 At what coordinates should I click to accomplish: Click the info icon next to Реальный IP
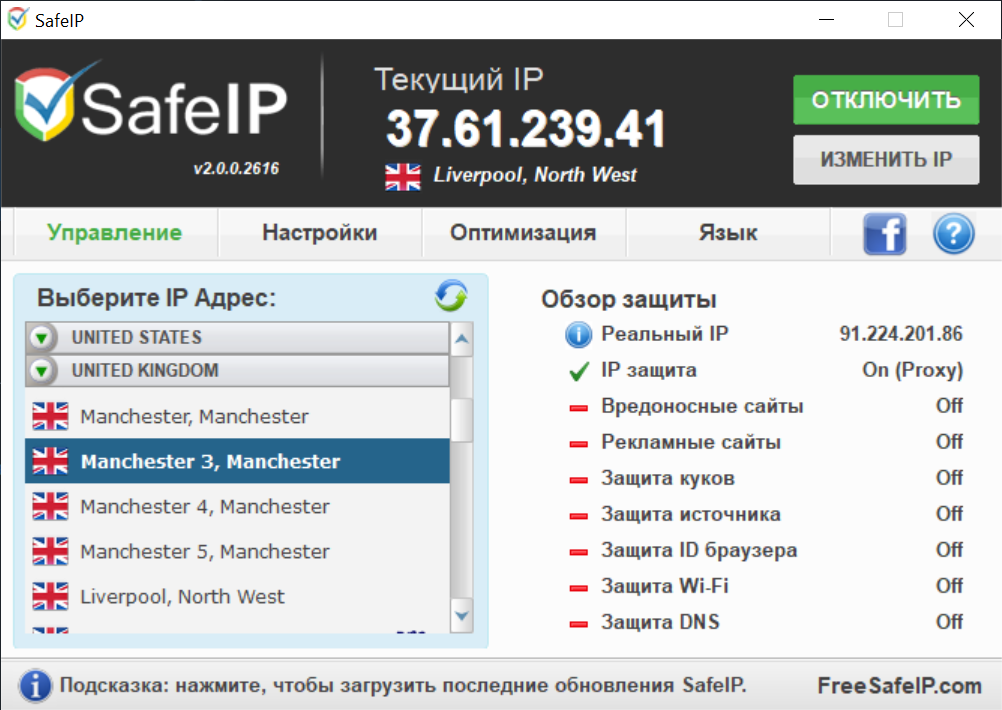(x=578, y=334)
